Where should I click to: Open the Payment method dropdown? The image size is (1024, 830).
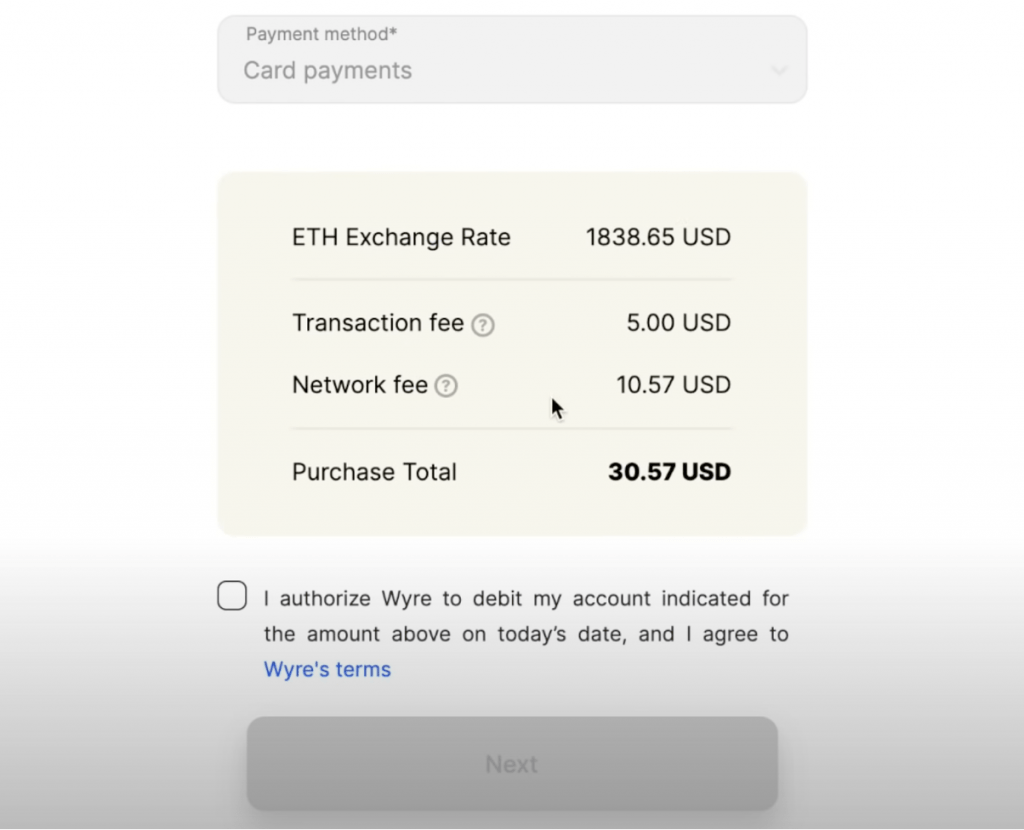pyautogui.click(x=512, y=59)
